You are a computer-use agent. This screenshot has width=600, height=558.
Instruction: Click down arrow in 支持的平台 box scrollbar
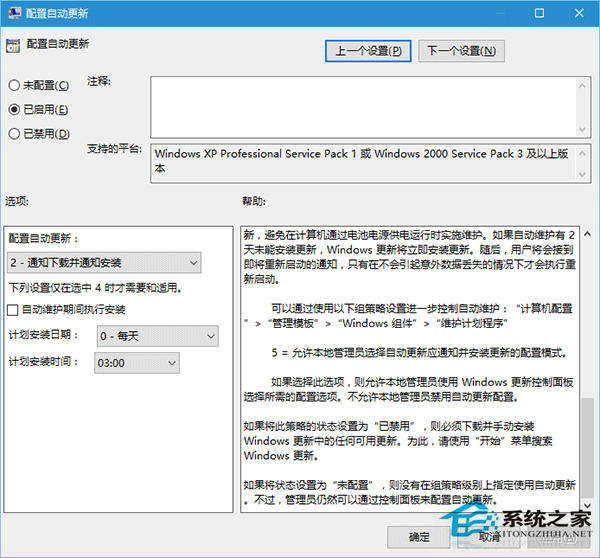pyautogui.click(x=582, y=175)
